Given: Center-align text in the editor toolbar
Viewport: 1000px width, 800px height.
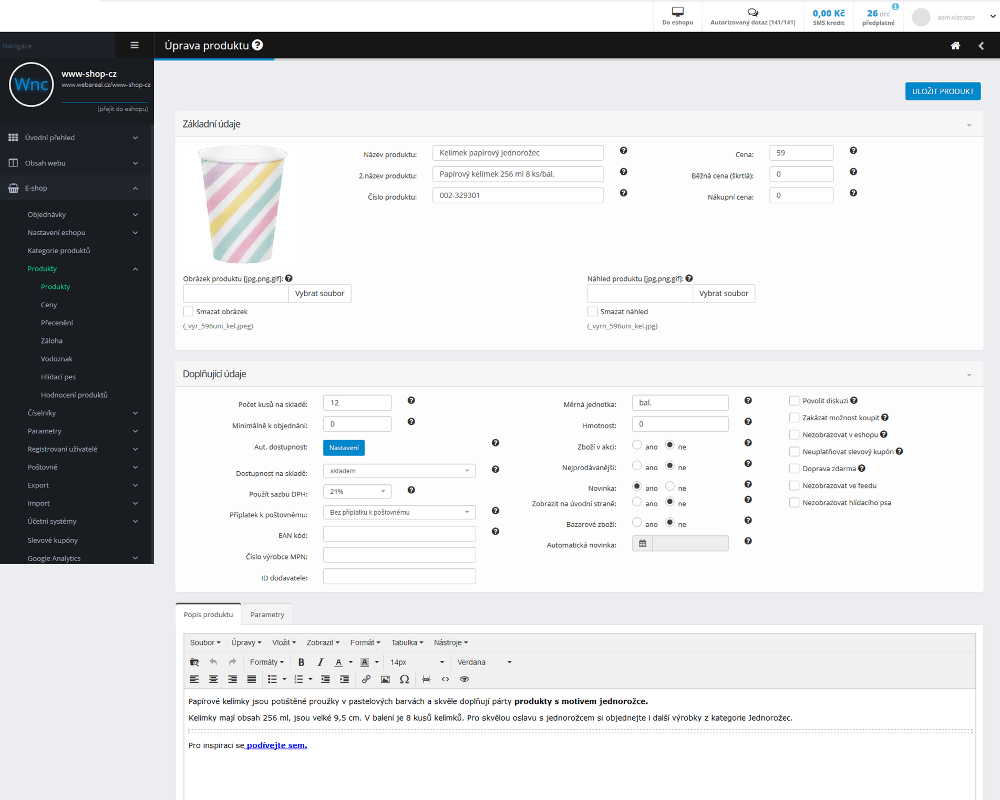Looking at the screenshot, I should [x=213, y=679].
